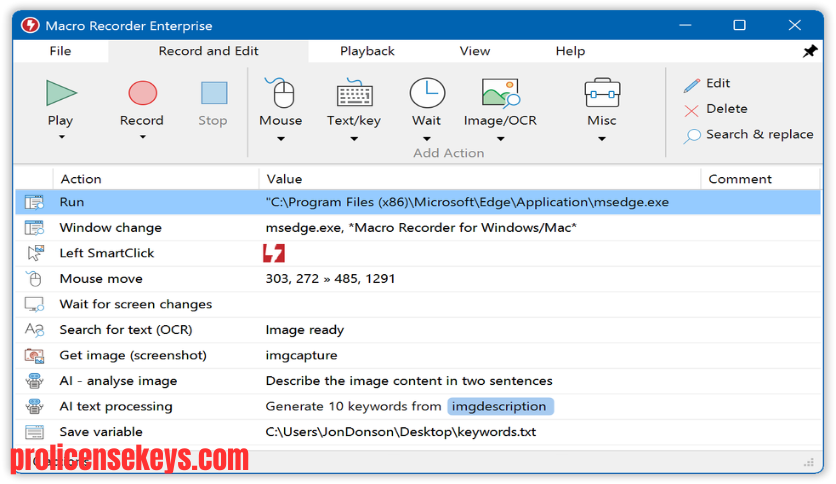
Task: Expand the Record dropdown arrow
Action: point(142,137)
